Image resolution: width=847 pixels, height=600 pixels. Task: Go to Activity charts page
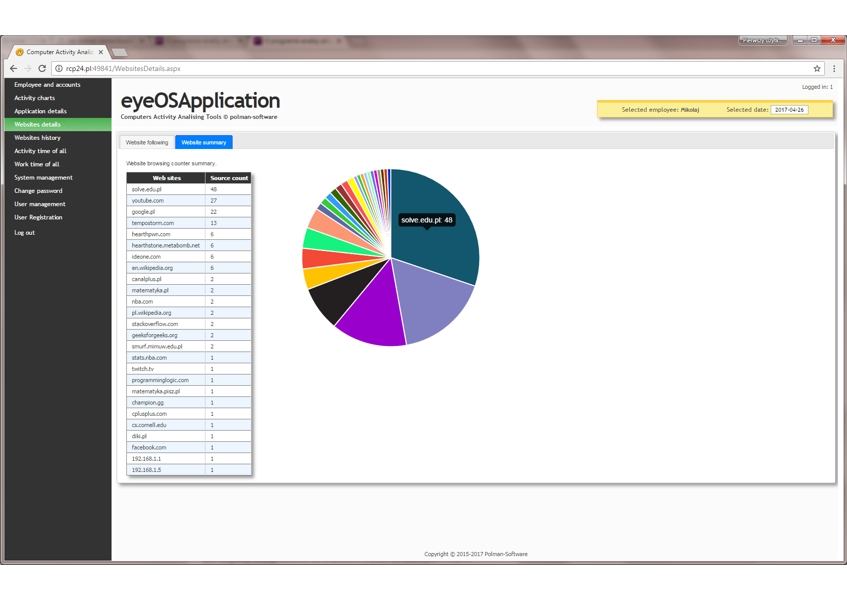[x=35, y=98]
